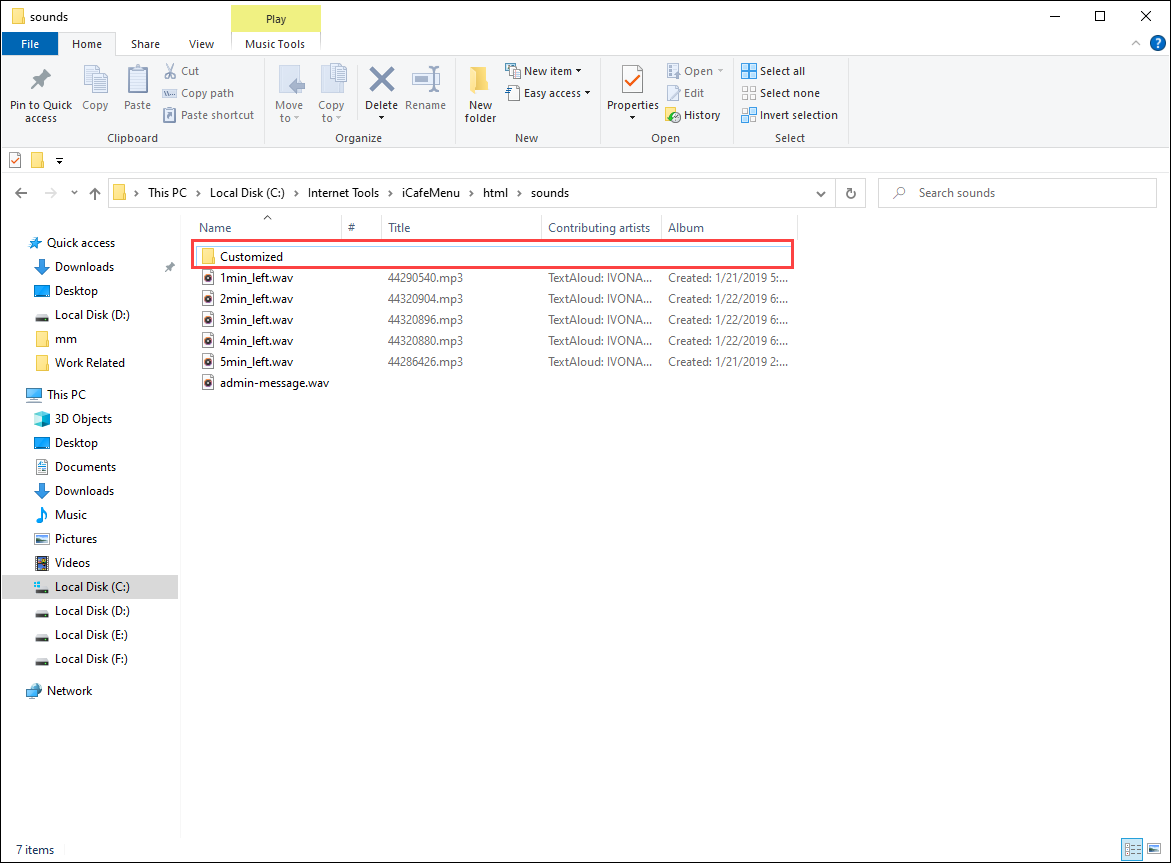Open the Properties icon in the ribbon
Image resolution: width=1171 pixels, height=863 pixels.
(x=632, y=81)
